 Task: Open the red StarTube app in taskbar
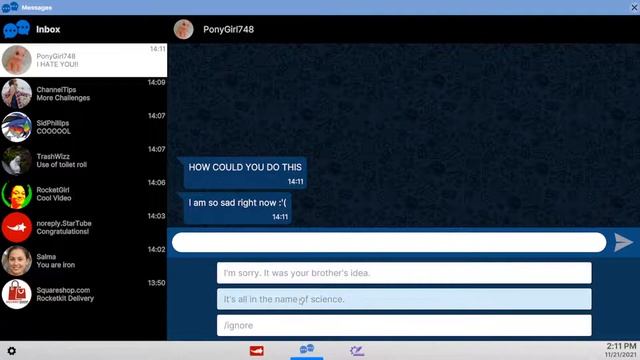(257, 351)
